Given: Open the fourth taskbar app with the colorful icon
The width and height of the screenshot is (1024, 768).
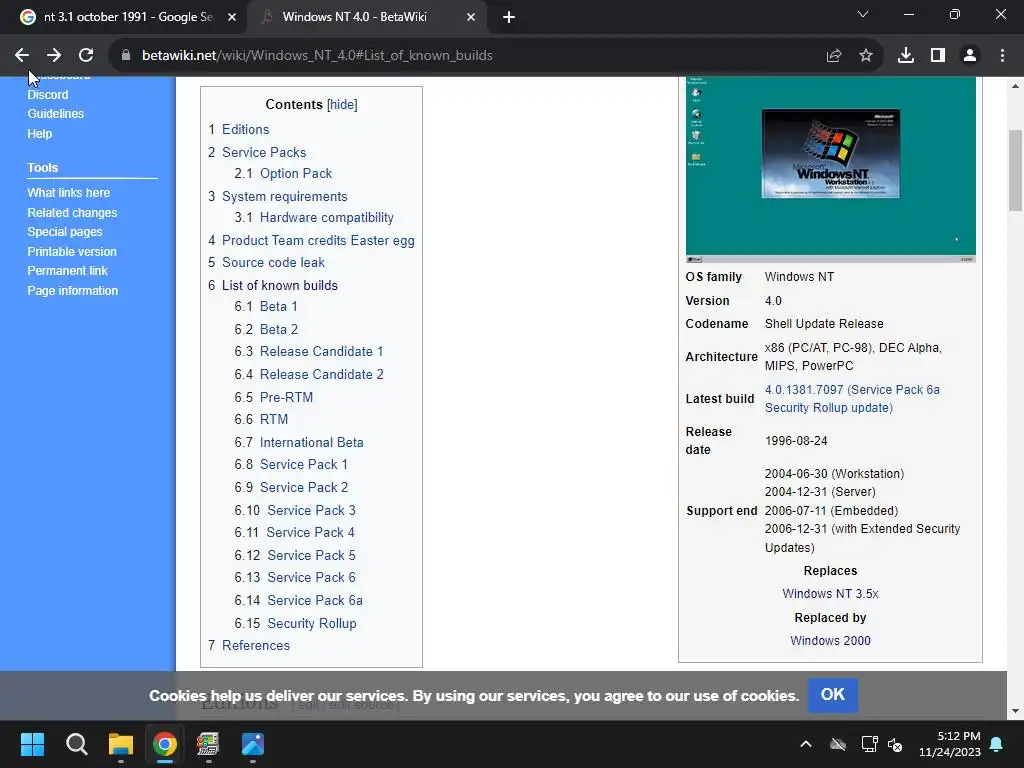Looking at the screenshot, I should [208, 744].
